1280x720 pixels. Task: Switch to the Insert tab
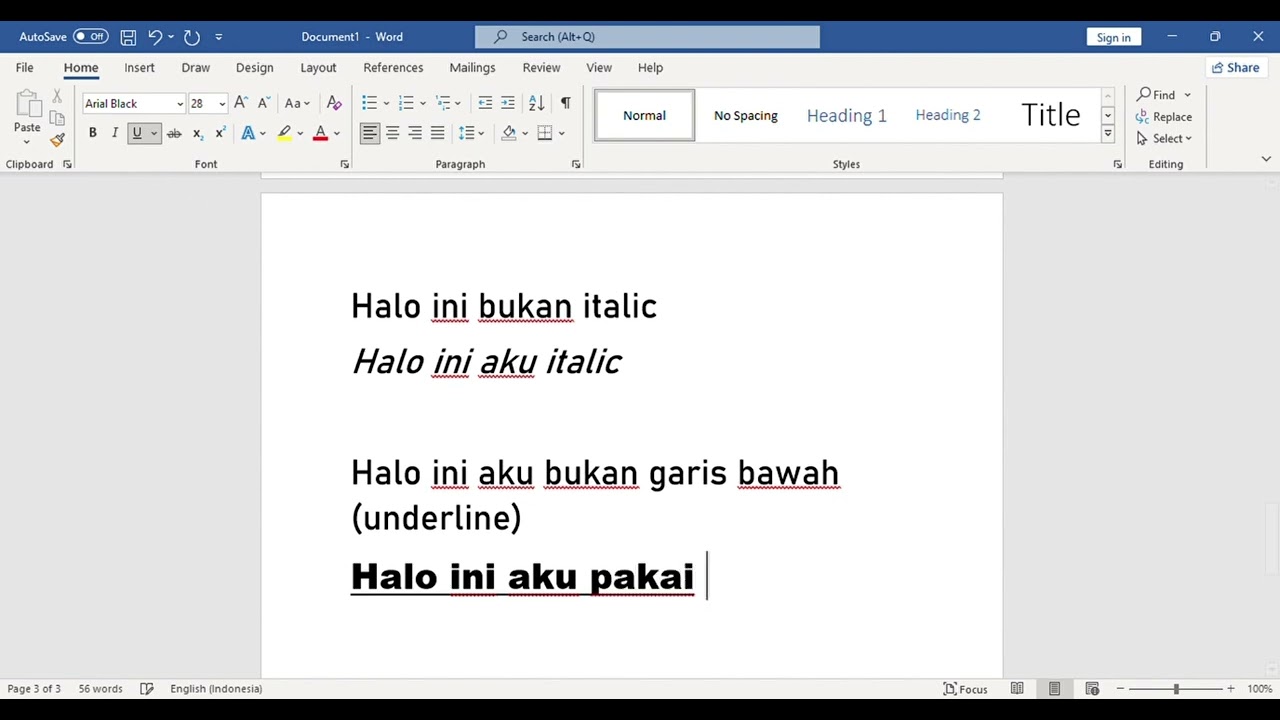pos(139,67)
